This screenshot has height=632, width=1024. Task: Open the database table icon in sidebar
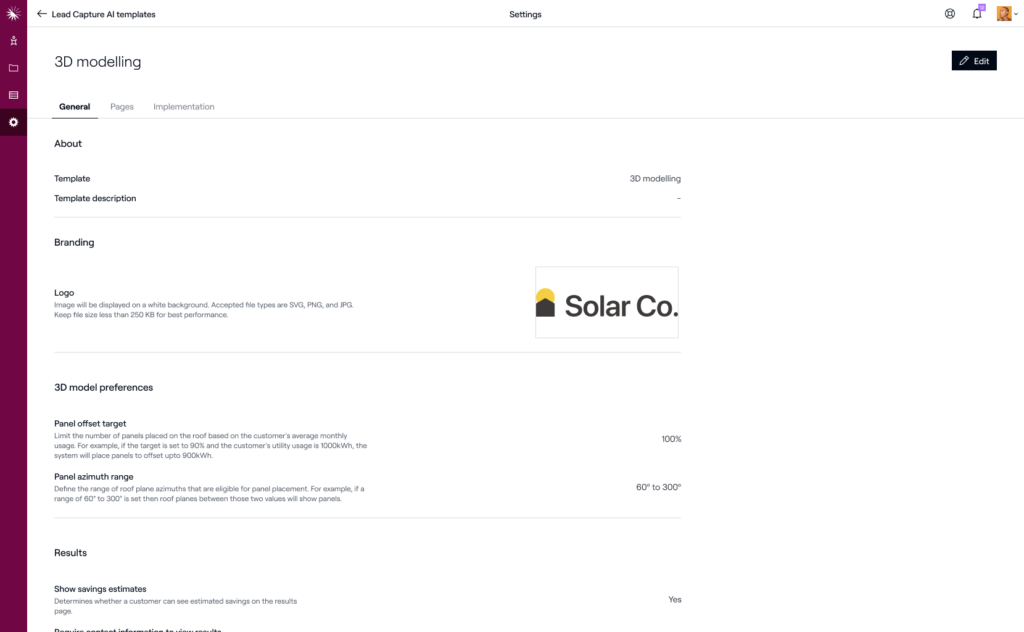(x=13, y=95)
